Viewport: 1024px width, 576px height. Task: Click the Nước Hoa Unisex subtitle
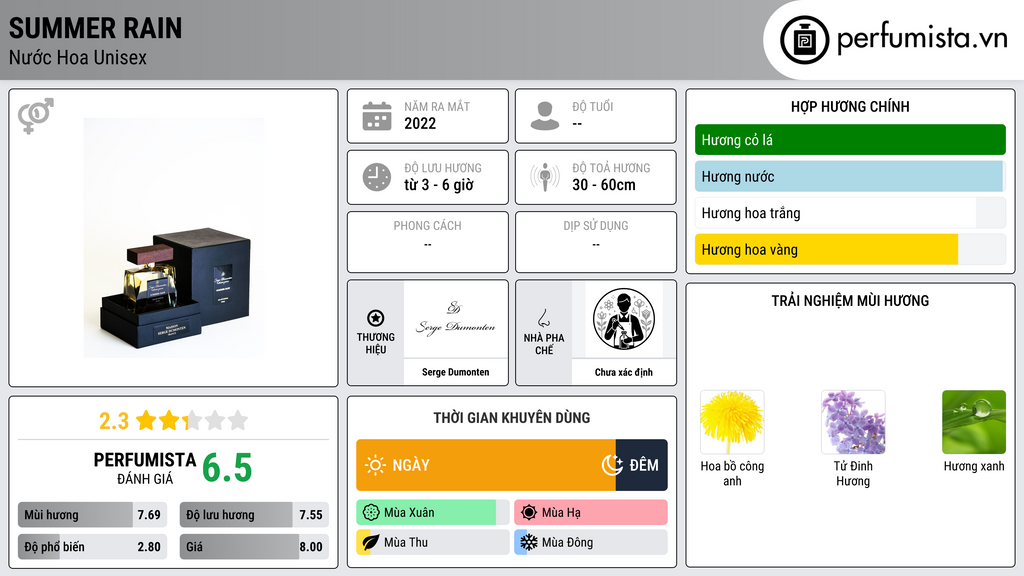tap(78, 57)
